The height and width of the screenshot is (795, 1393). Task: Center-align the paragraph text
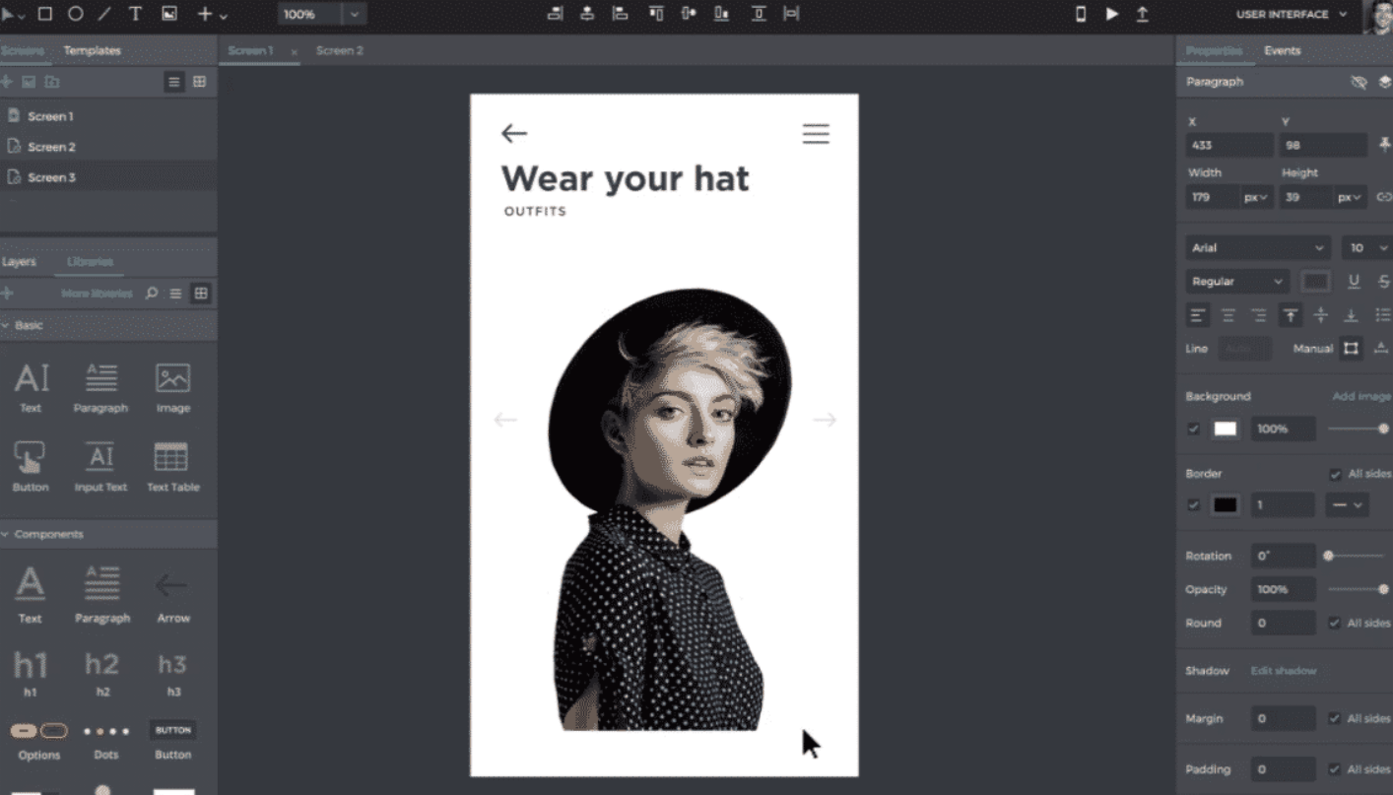tap(1228, 316)
